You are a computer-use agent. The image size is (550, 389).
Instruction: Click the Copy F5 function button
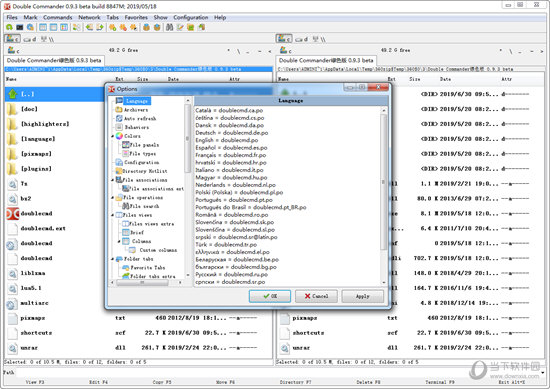point(162,382)
